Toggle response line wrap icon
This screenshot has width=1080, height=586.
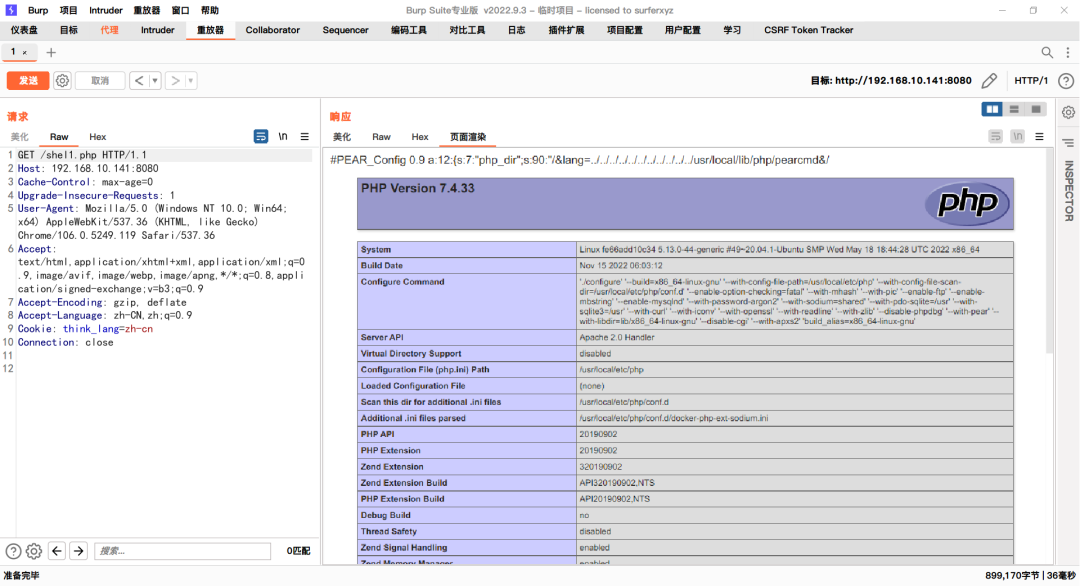click(x=995, y=136)
